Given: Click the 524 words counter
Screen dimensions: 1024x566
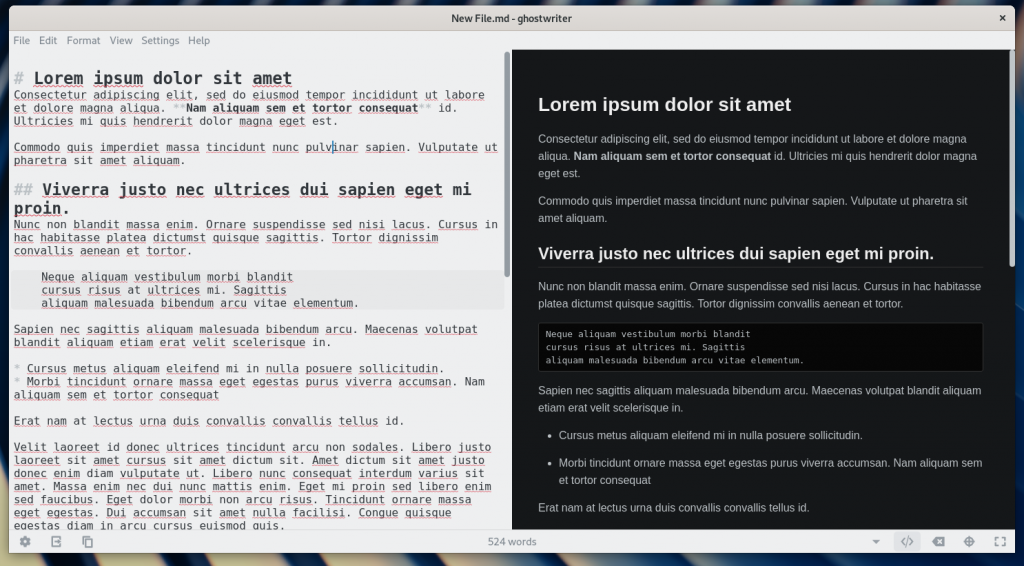Looking at the screenshot, I should pyautogui.click(x=512, y=542).
